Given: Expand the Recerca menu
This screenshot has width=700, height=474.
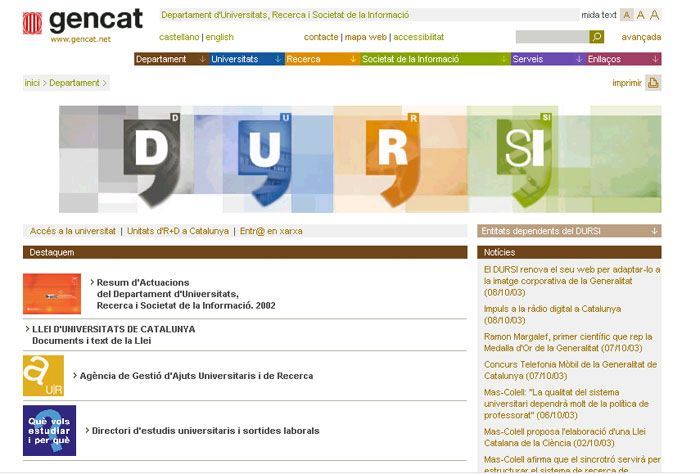Looking at the screenshot, I should [322, 59].
